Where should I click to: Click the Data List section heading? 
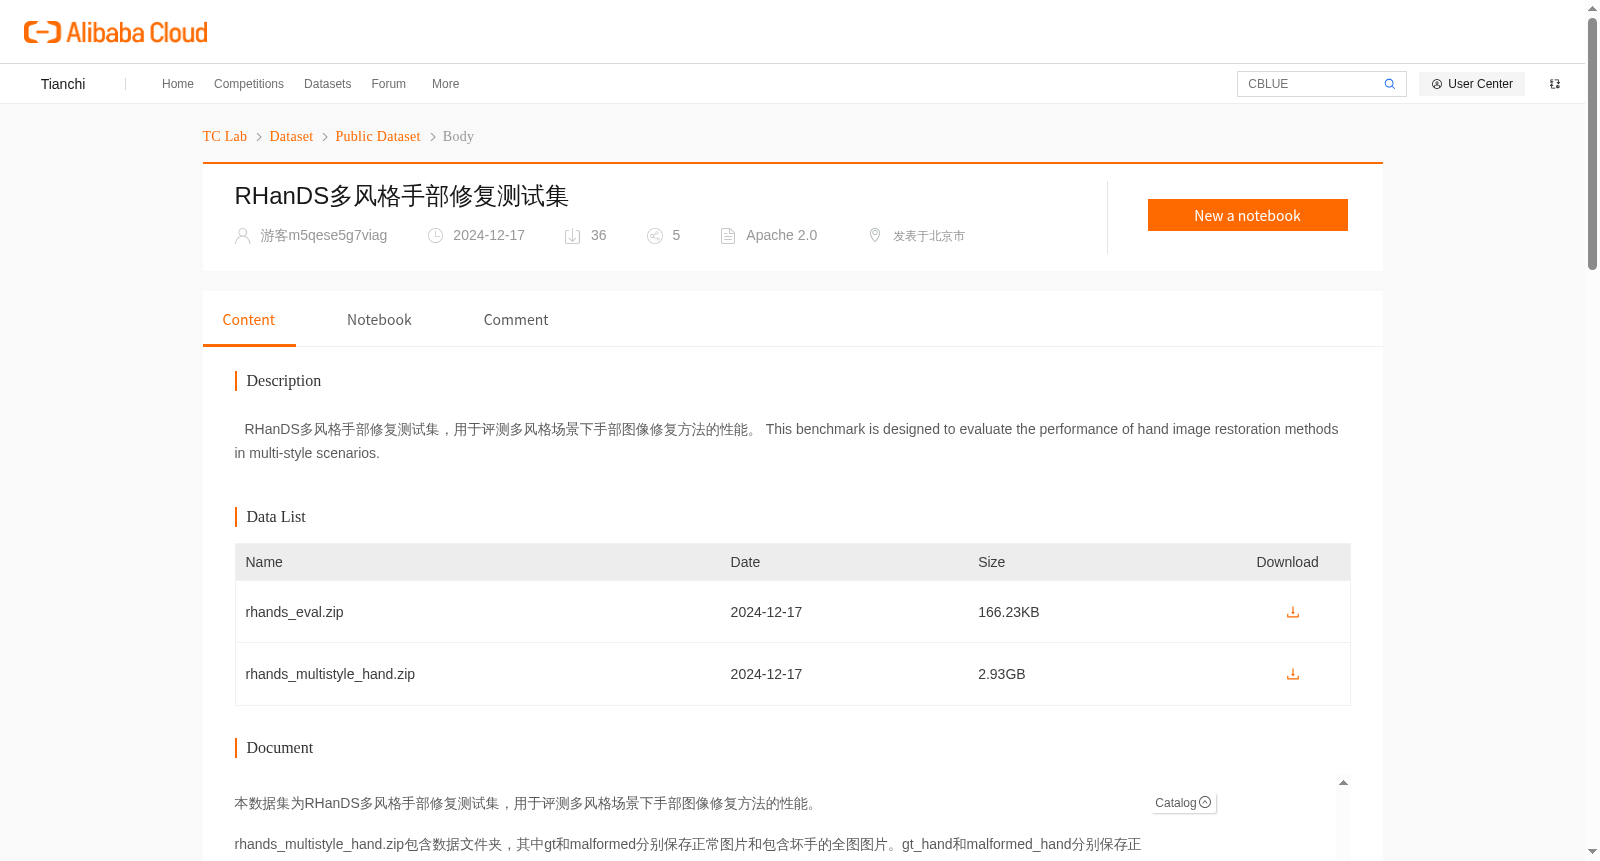276,517
